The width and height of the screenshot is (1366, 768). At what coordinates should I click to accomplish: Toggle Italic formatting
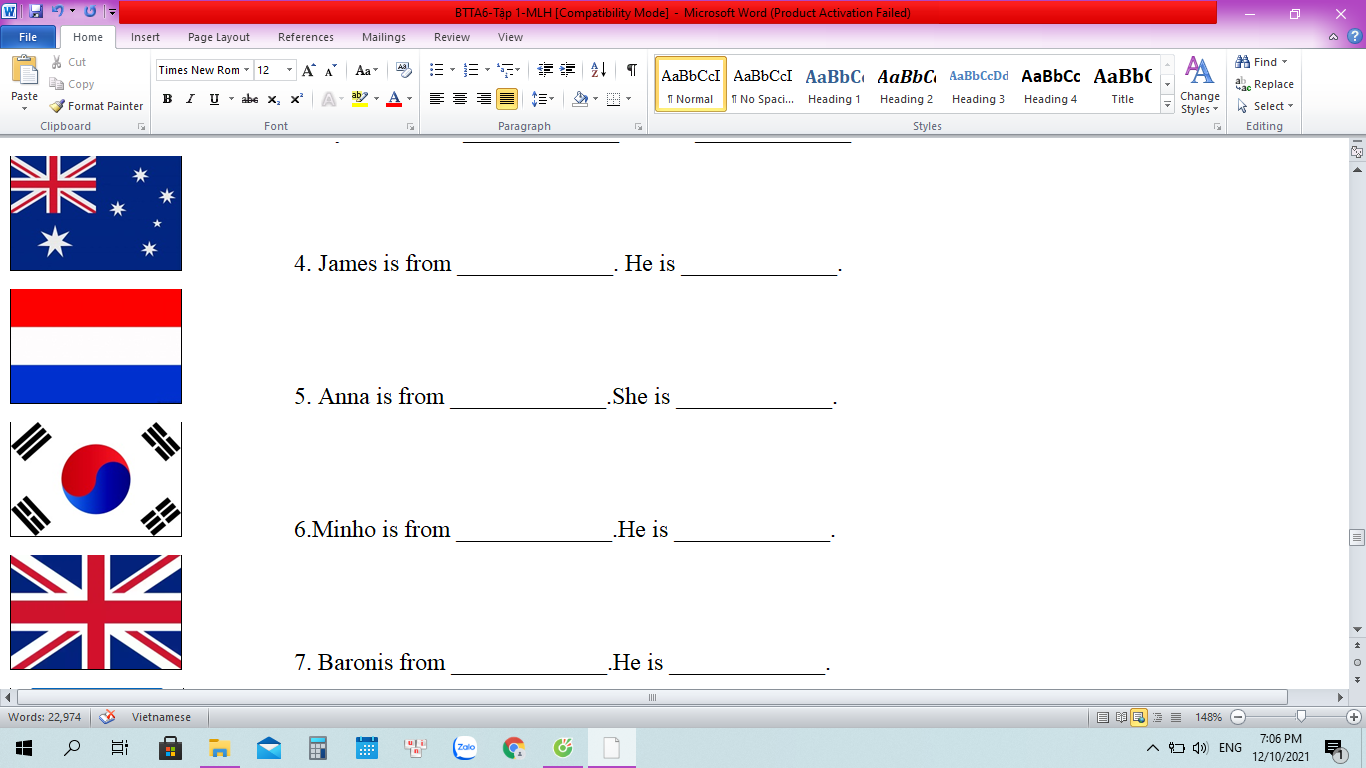click(190, 99)
